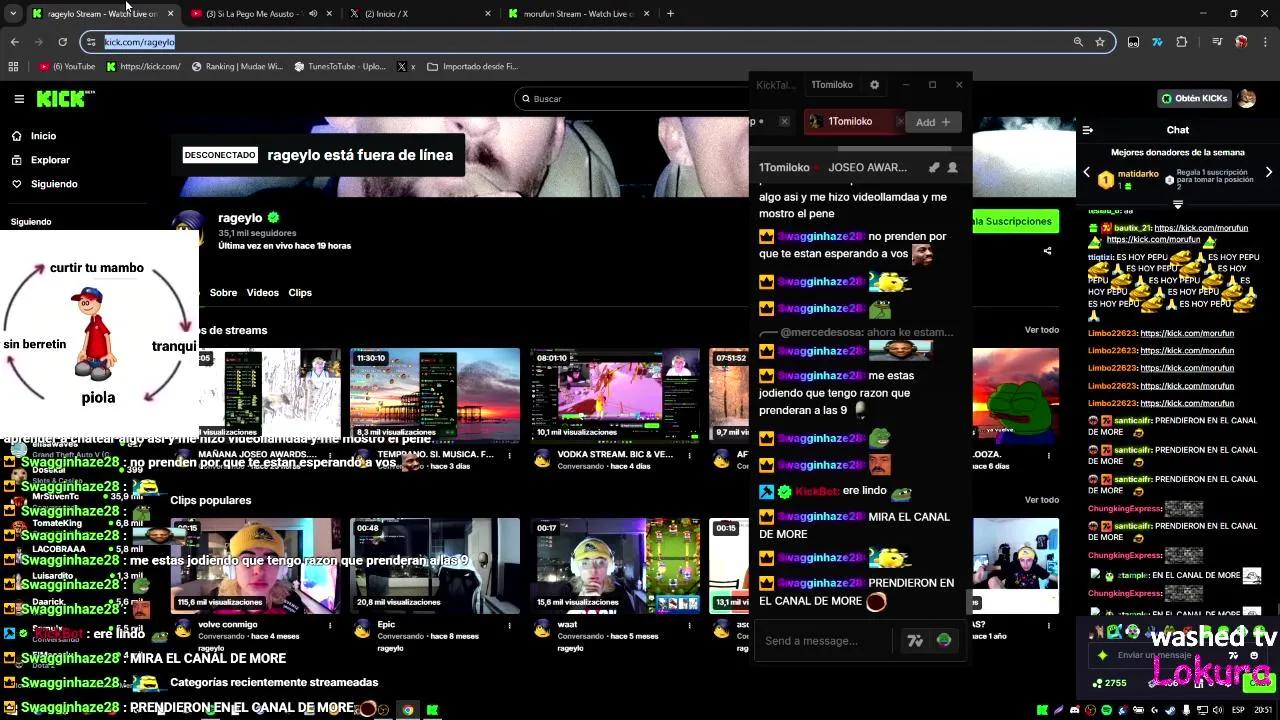The width and height of the screenshot is (1280, 720).
Task: Open the Kick emote picker in KickTalk
Action: click(x=944, y=641)
